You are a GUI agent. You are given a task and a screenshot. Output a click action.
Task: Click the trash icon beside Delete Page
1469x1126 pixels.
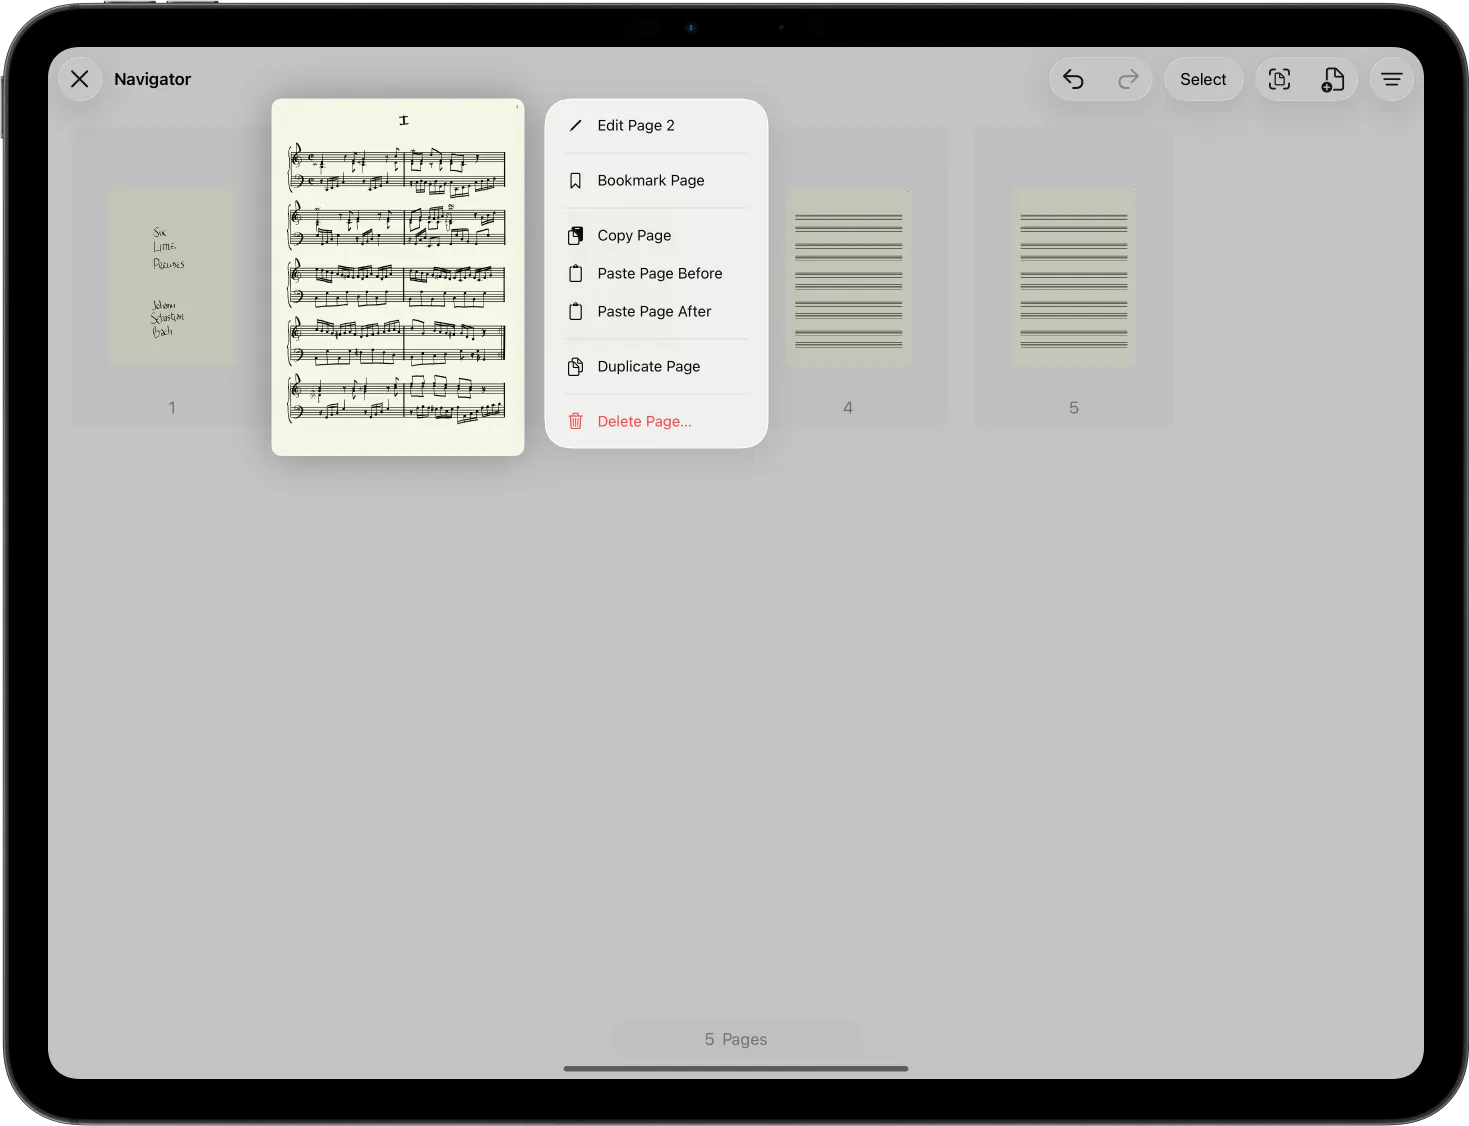pos(575,421)
